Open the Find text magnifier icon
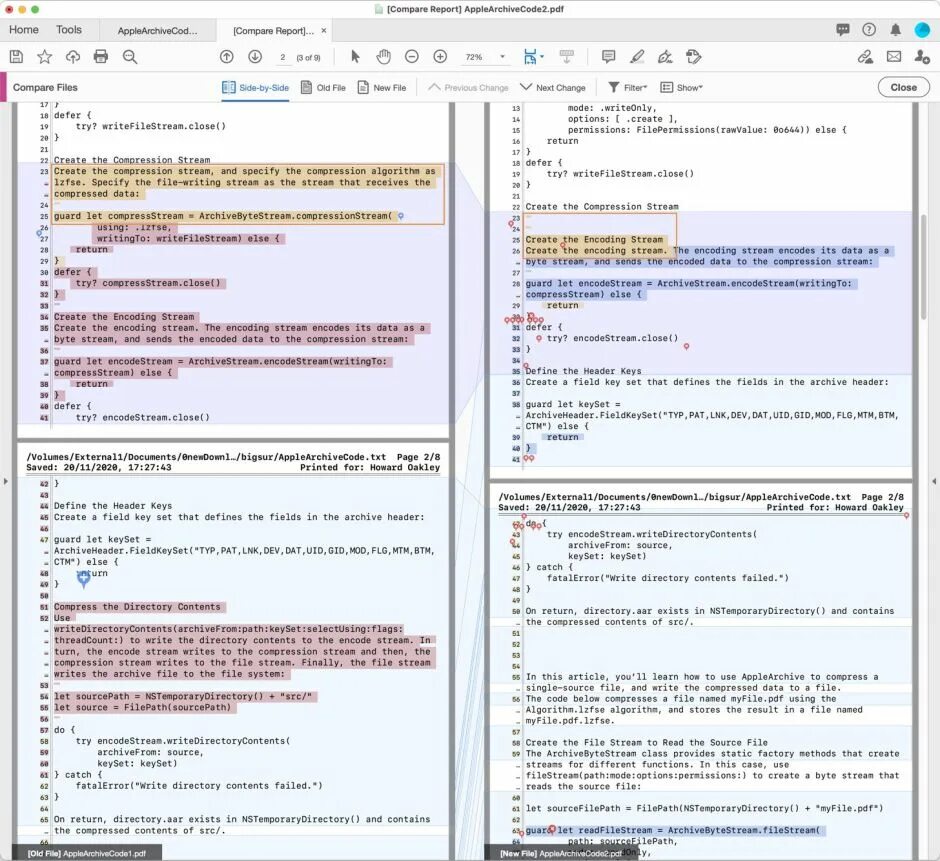This screenshot has height=861, width=940. click(x=129, y=57)
